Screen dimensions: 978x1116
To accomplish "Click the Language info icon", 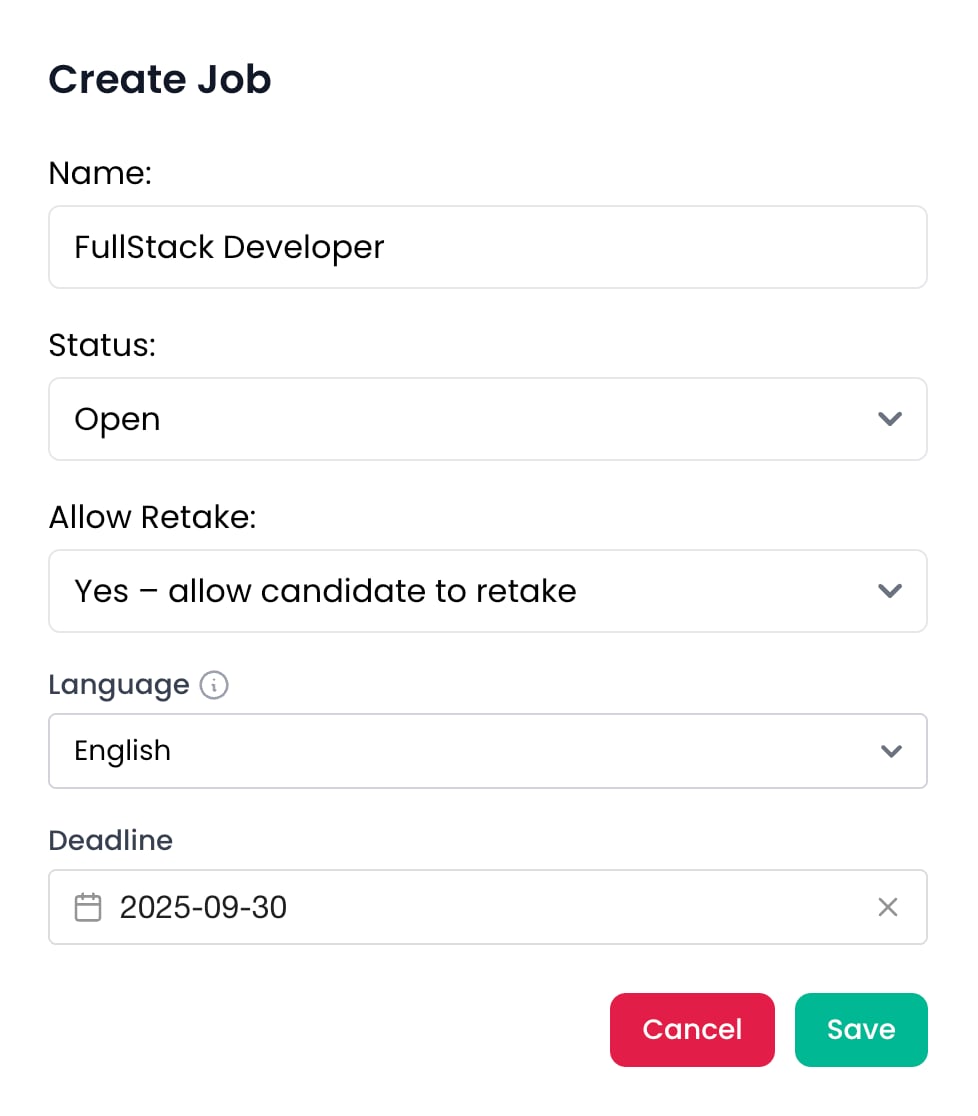I will point(214,685).
